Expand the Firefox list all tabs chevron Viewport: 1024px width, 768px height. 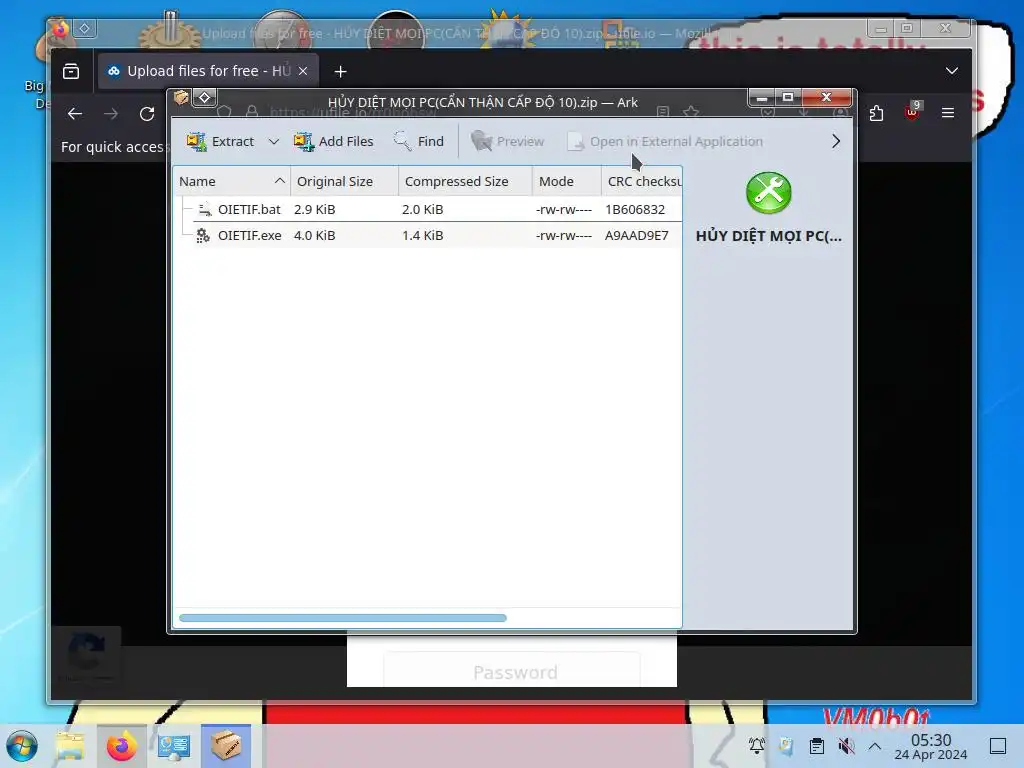pos(952,71)
